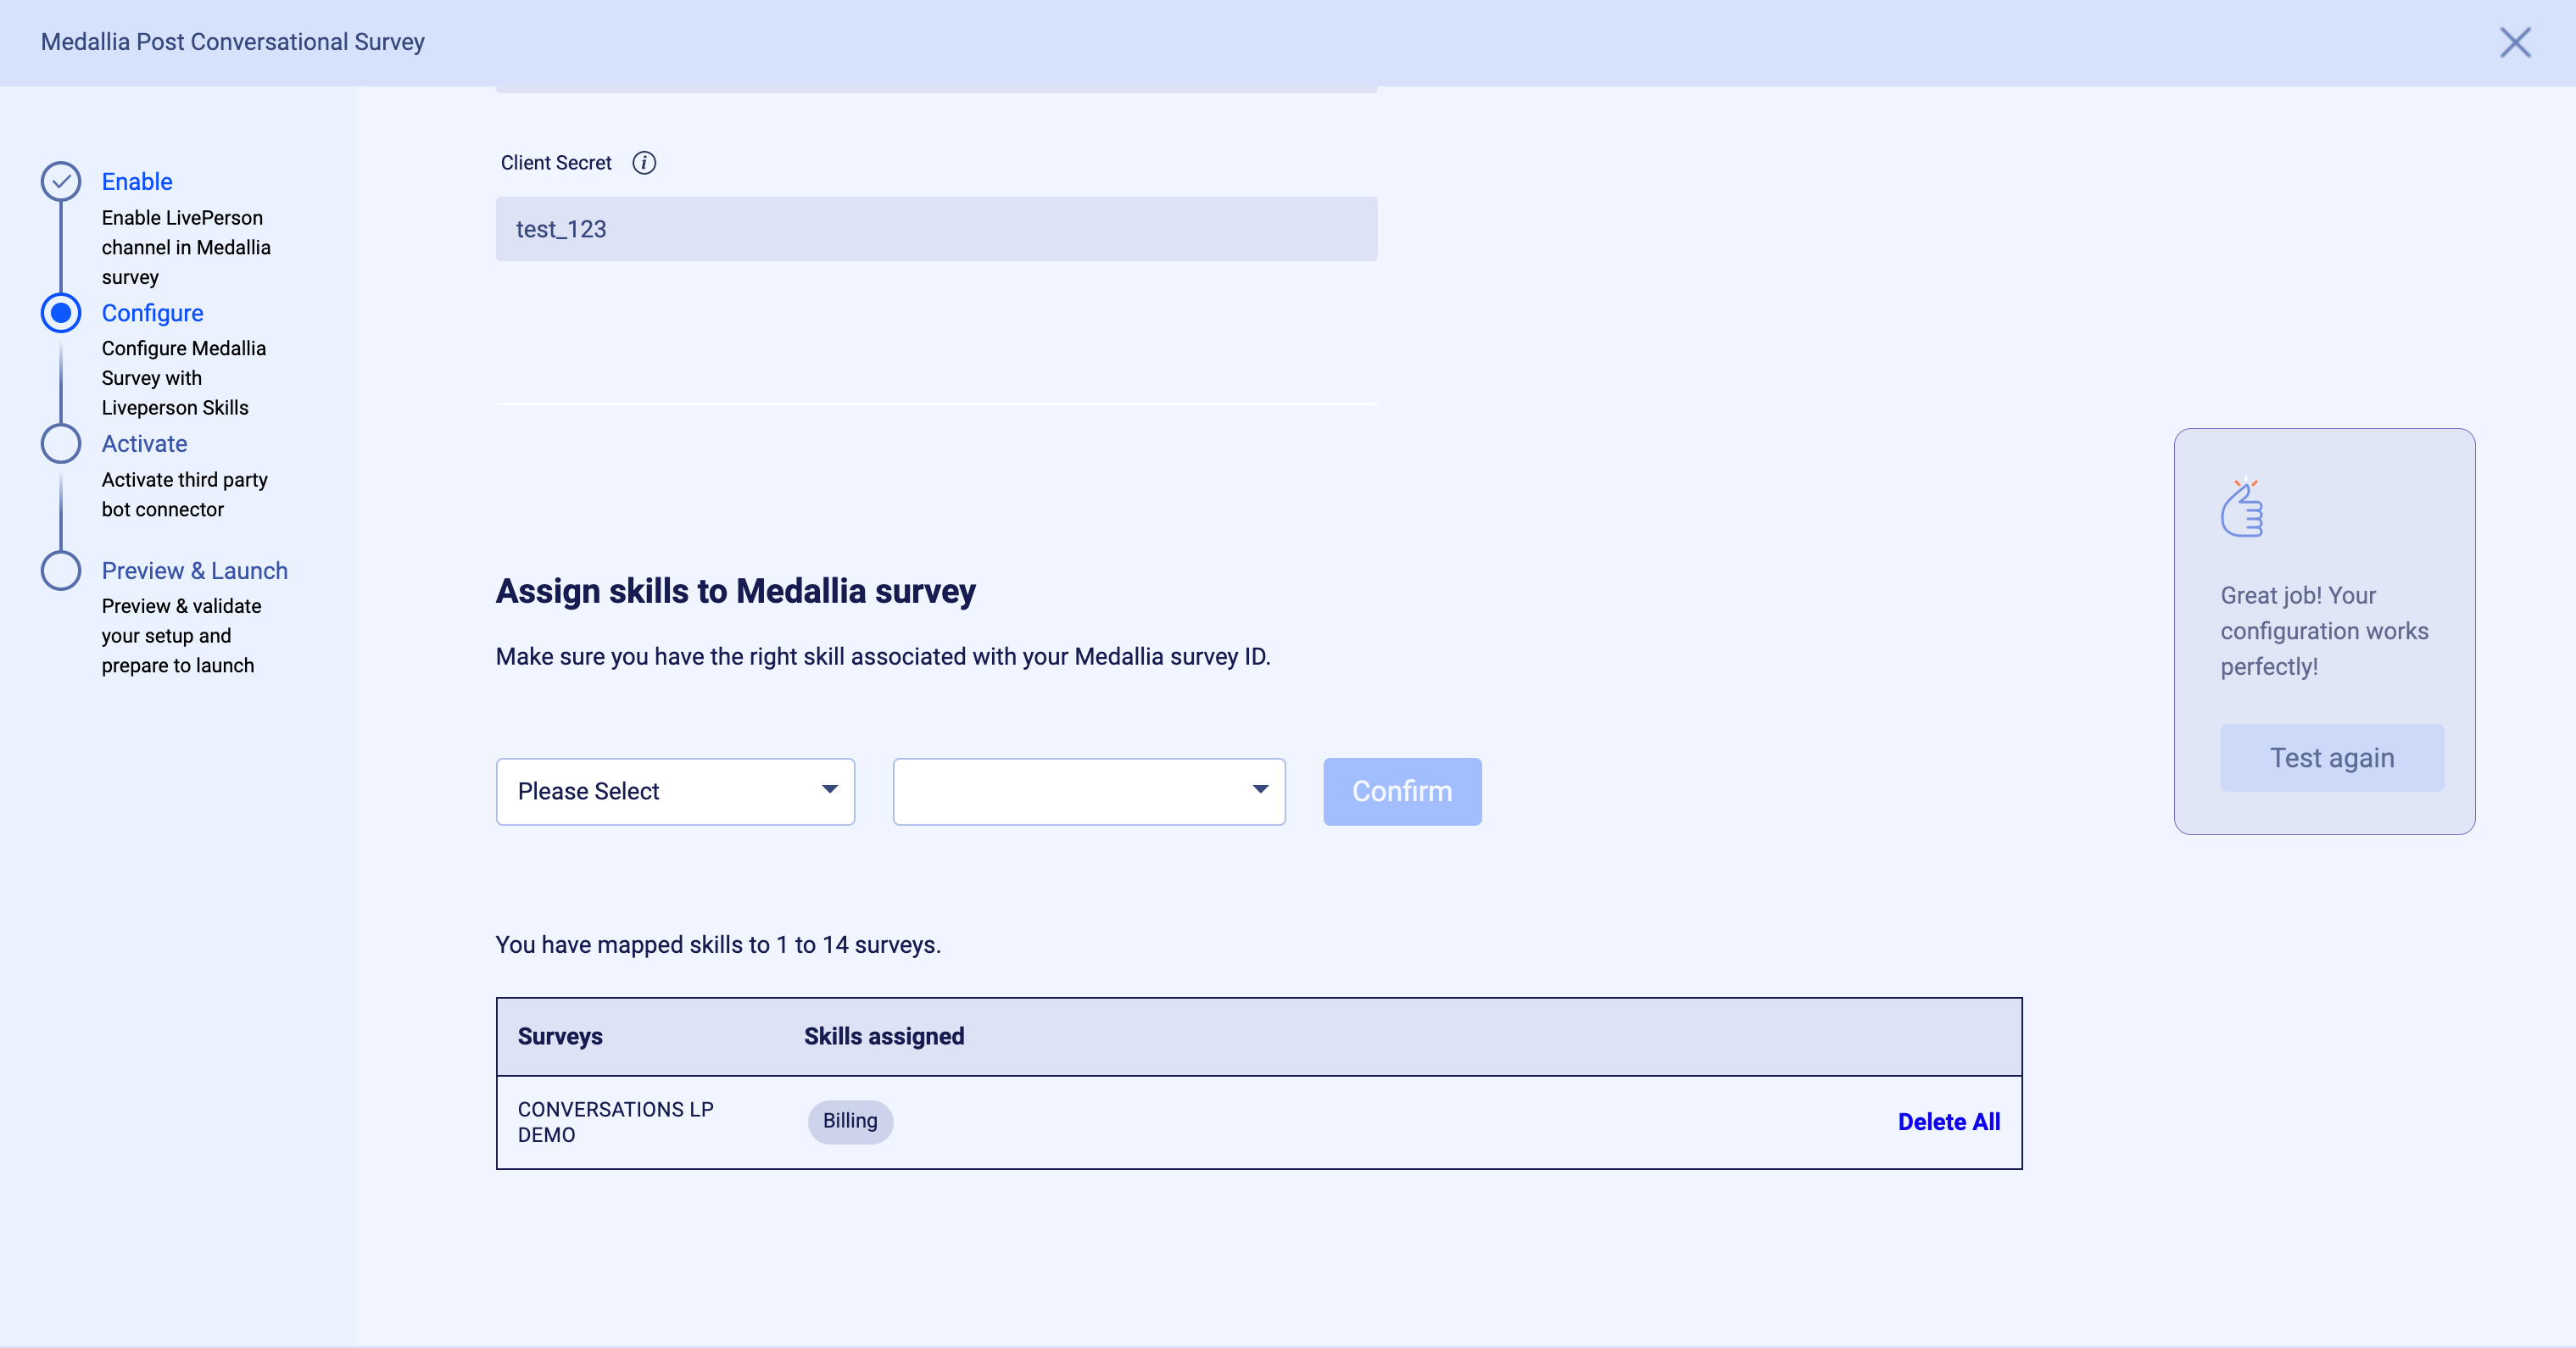
Task: Click the Enable LivePerson channel description
Action: pyautogui.click(x=186, y=247)
